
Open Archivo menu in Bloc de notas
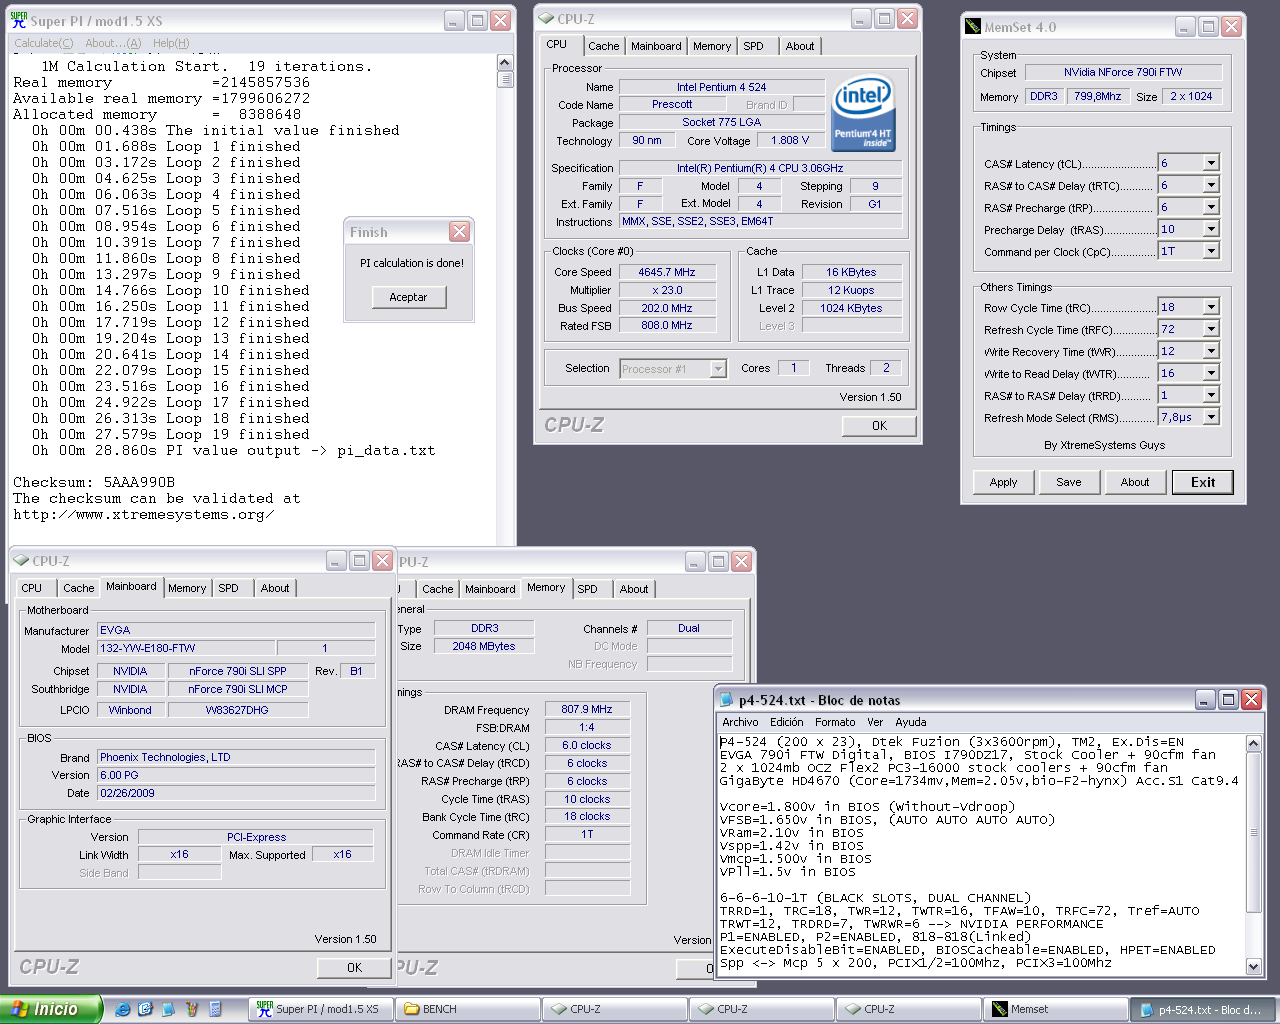point(740,722)
